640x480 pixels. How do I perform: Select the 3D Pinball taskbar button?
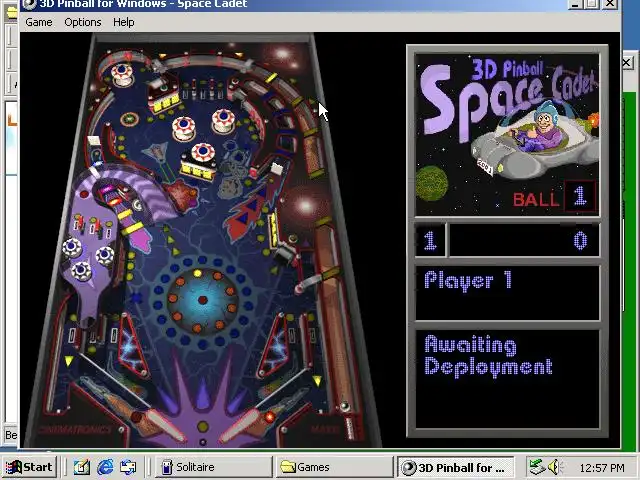456,467
